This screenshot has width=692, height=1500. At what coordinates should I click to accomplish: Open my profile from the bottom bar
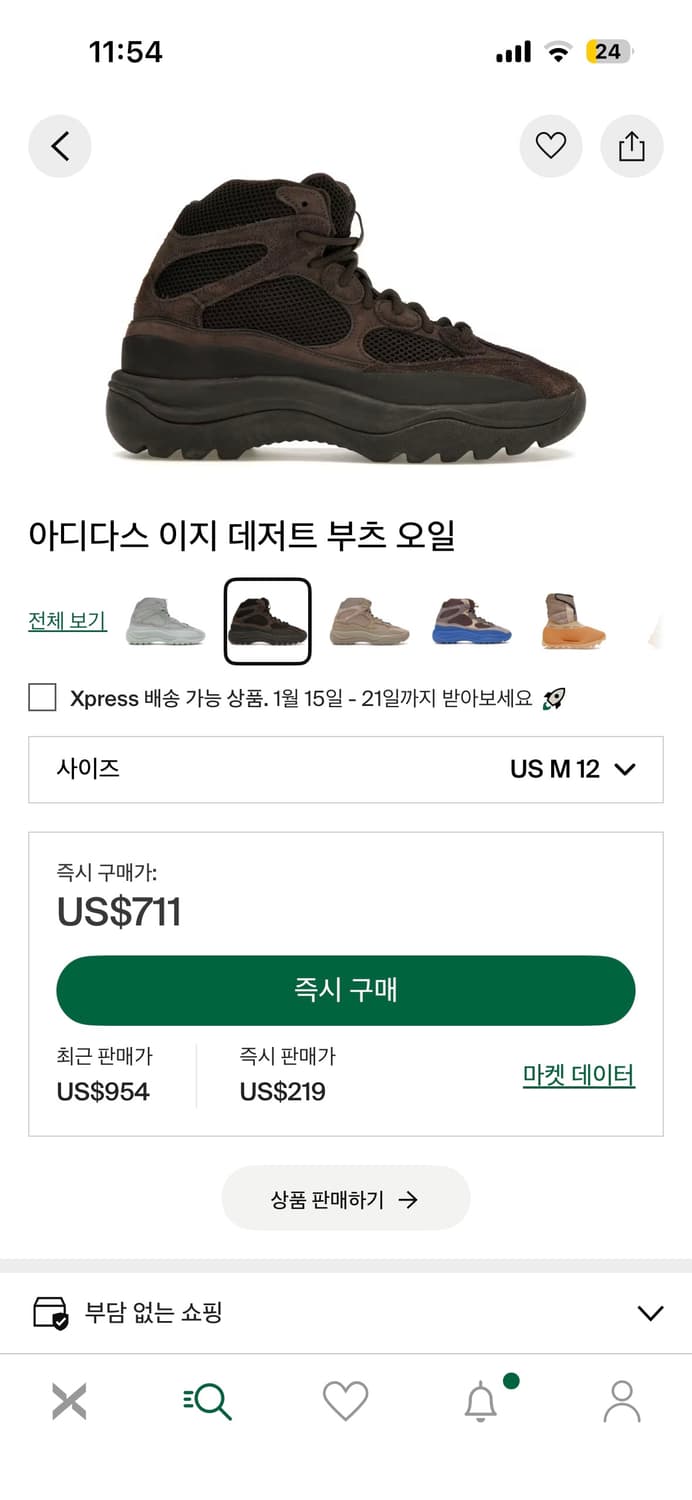(622, 1401)
